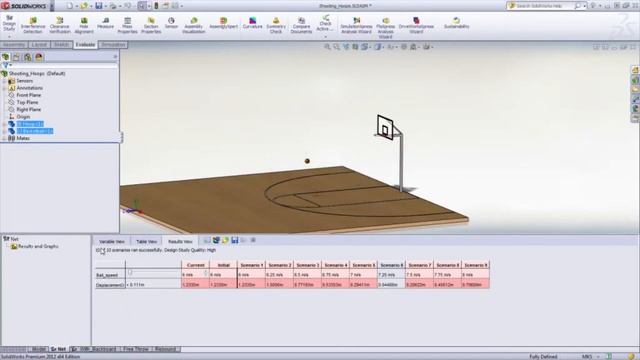640x360 pixels.
Task: Click the New document icon
Action: tap(70, 6)
